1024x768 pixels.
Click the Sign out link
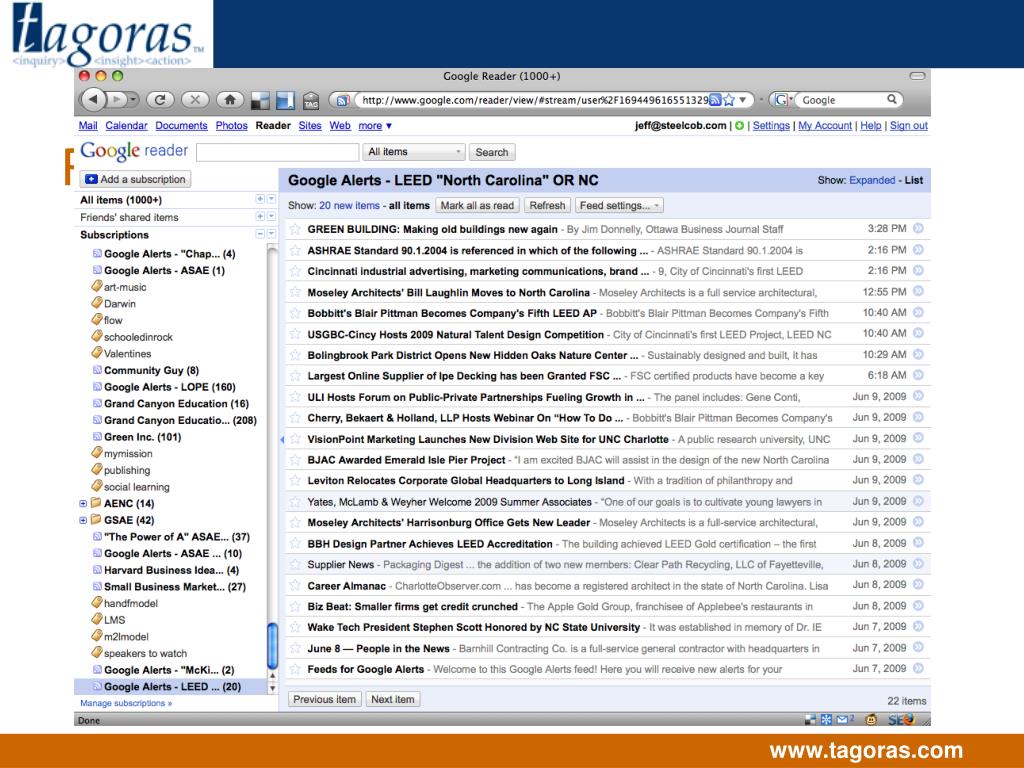point(908,125)
